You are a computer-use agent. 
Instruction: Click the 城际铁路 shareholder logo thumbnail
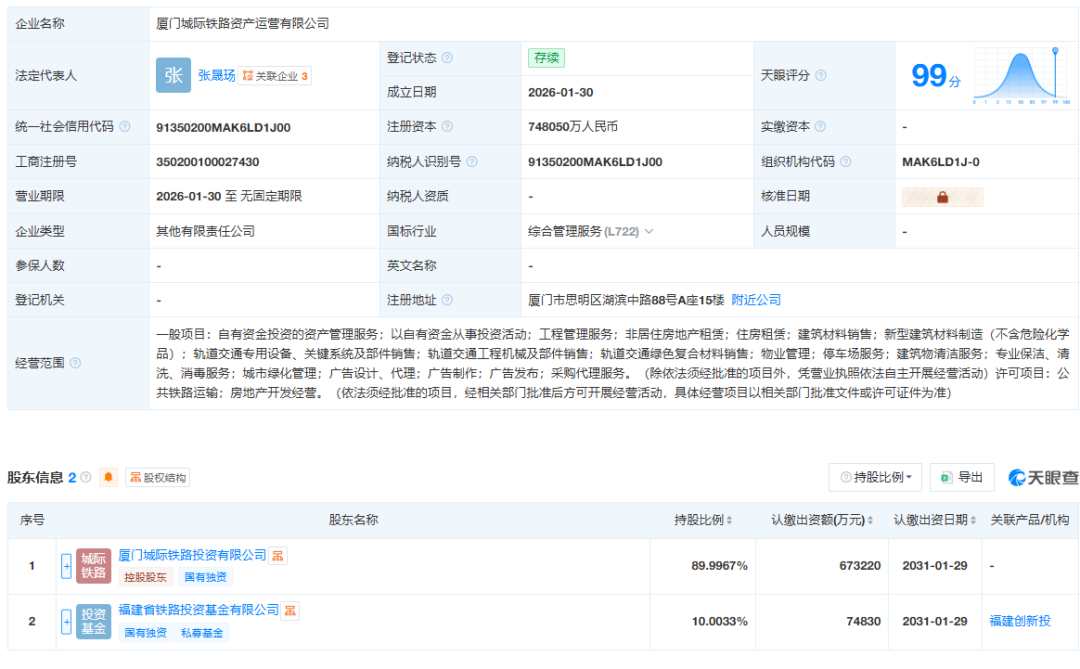pyautogui.click(x=93, y=565)
